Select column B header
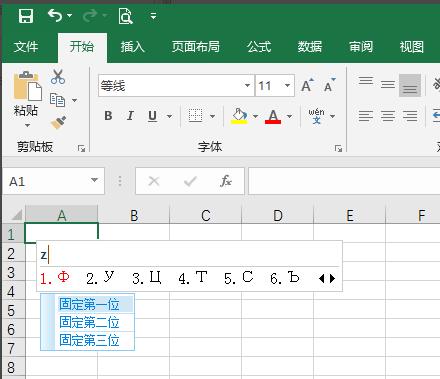 coord(134,215)
